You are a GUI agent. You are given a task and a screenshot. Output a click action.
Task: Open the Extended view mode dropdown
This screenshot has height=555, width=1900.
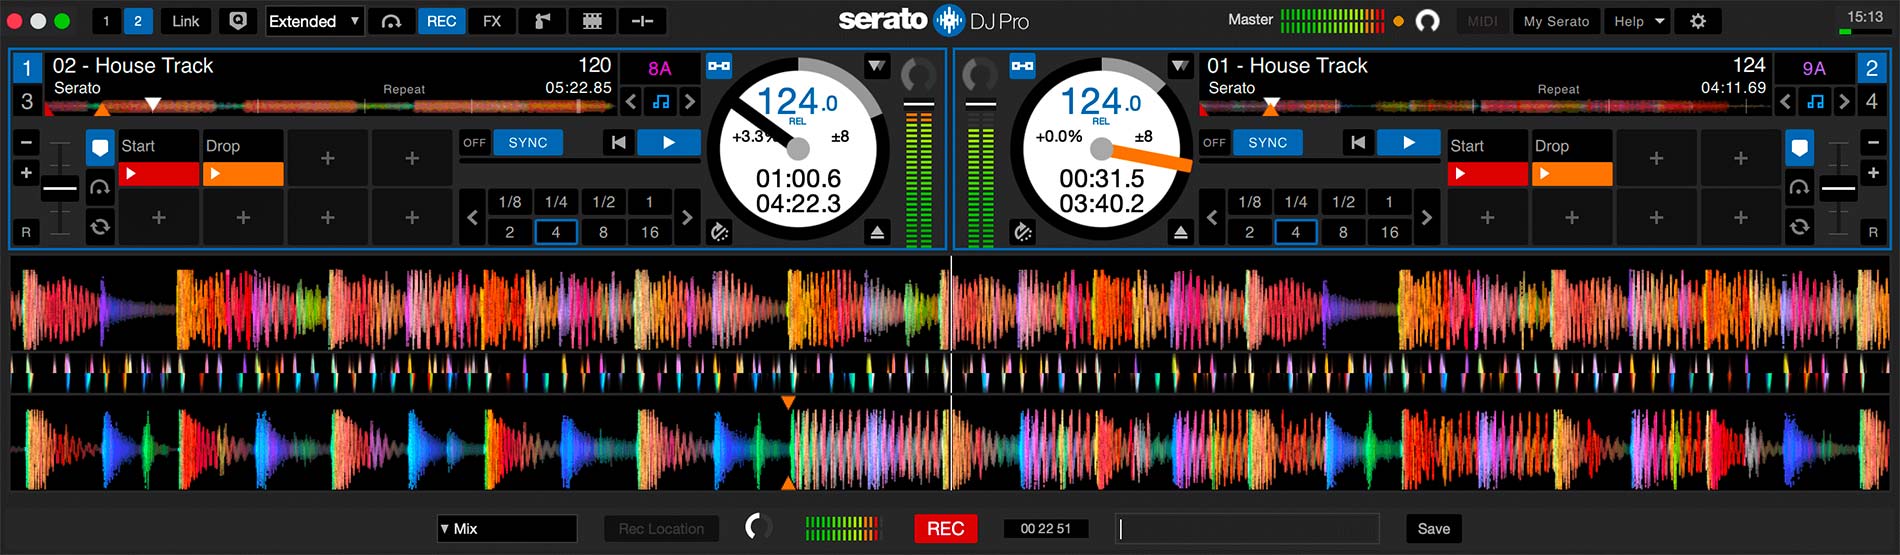314,21
